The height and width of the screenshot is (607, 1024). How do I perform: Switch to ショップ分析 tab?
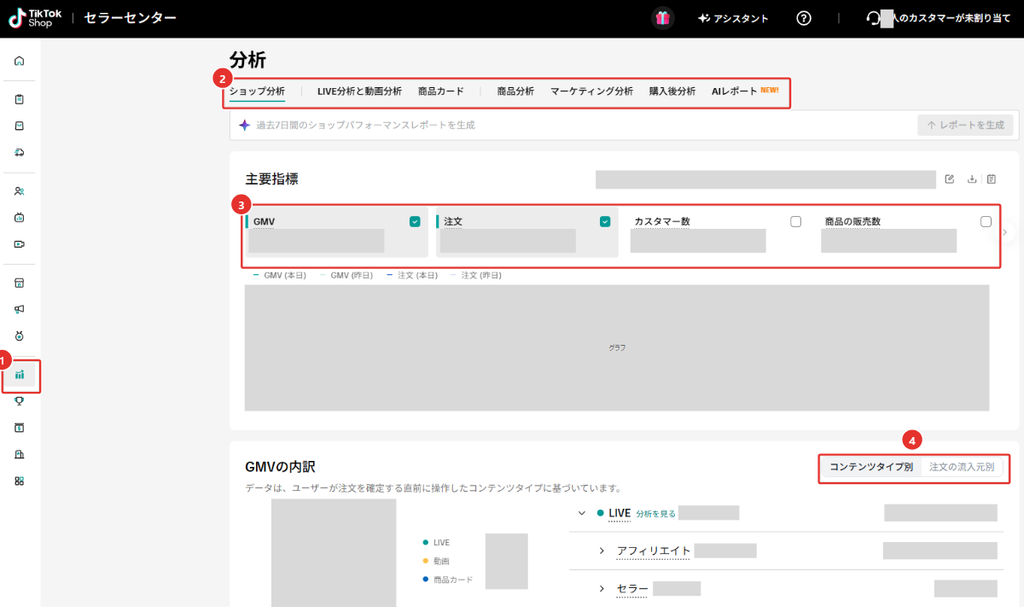(x=257, y=91)
